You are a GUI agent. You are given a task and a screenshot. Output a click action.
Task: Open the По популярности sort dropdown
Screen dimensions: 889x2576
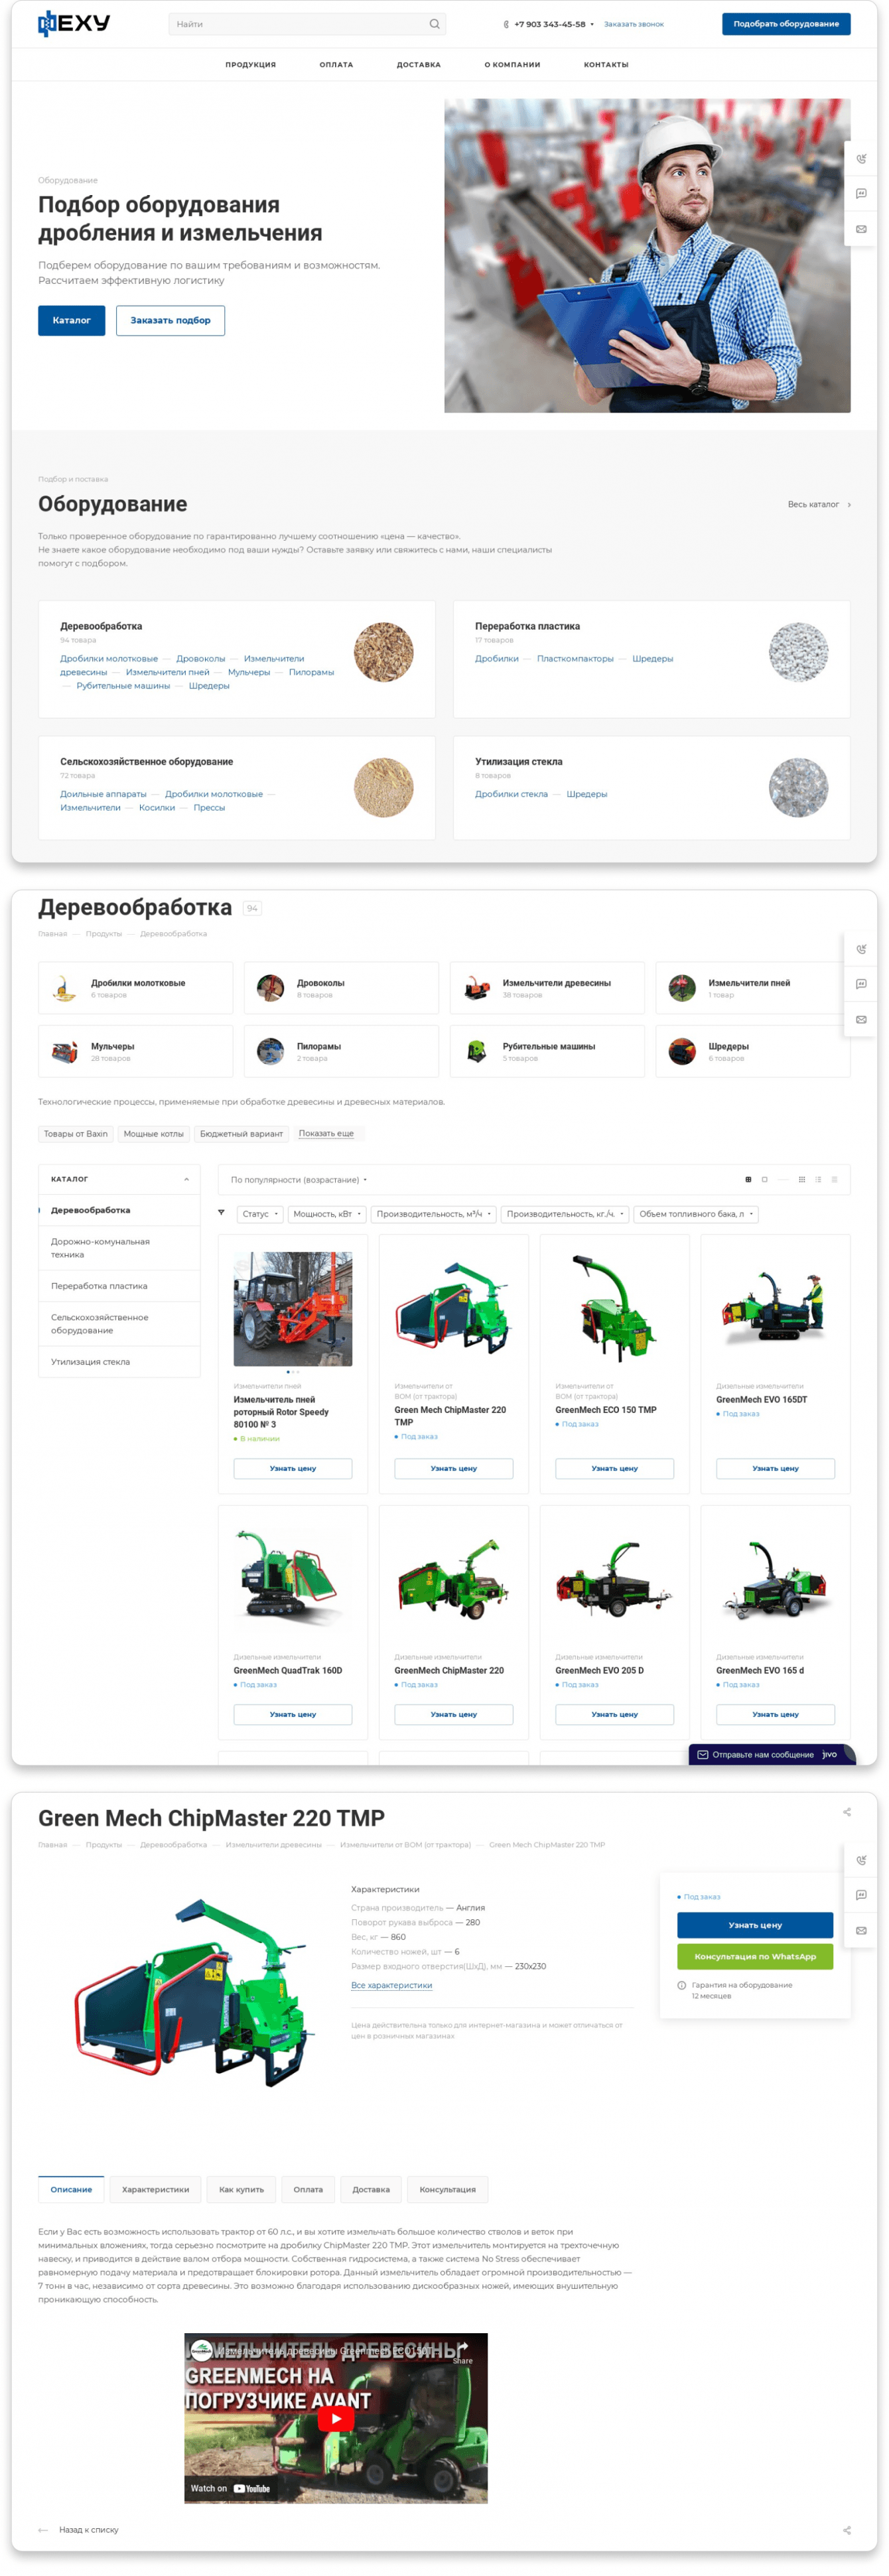click(x=299, y=1180)
